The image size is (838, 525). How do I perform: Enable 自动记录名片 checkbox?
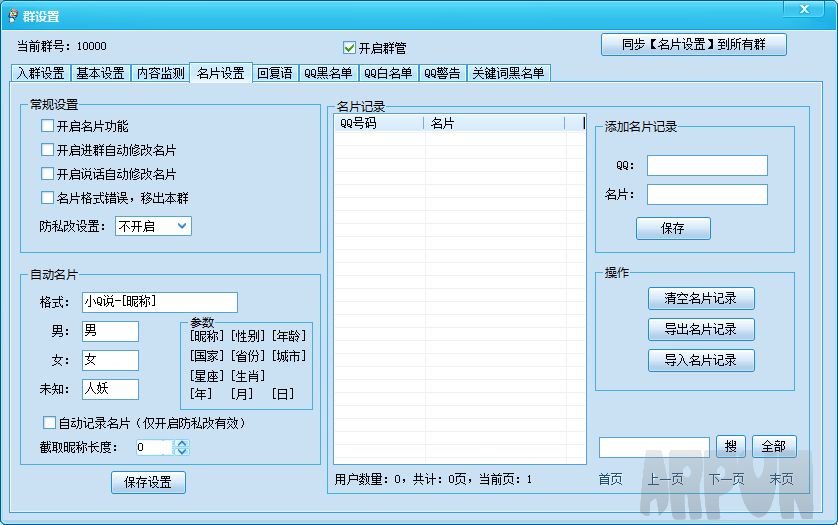(49, 423)
